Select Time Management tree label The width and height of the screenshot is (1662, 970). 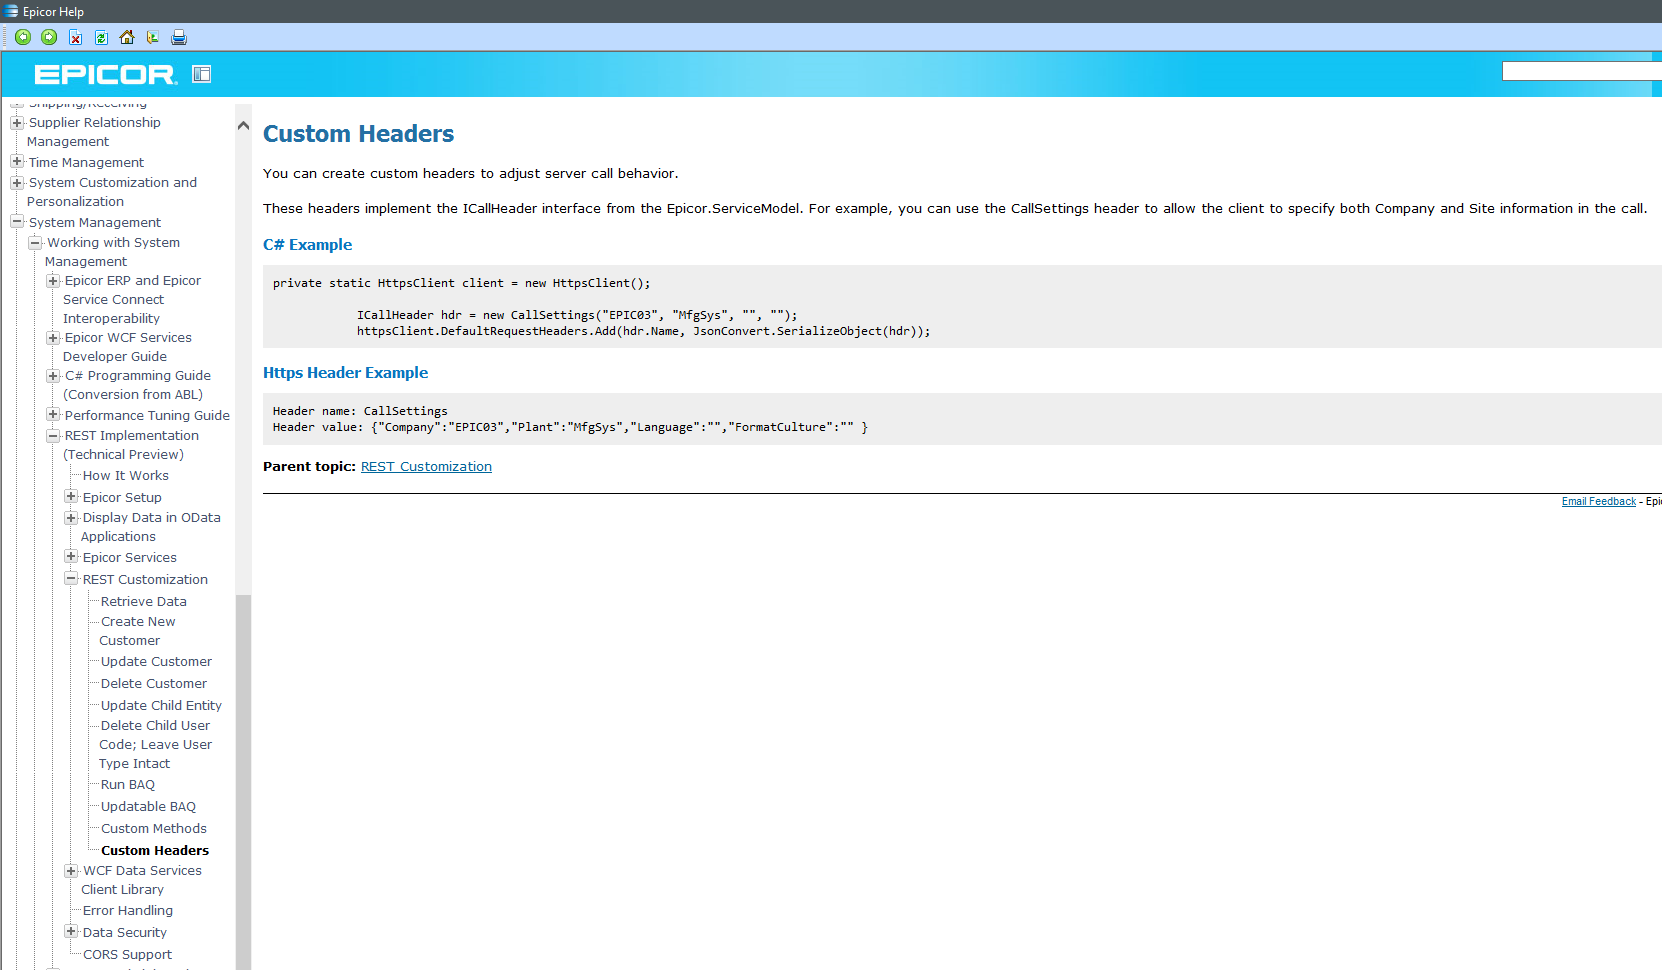pos(86,163)
